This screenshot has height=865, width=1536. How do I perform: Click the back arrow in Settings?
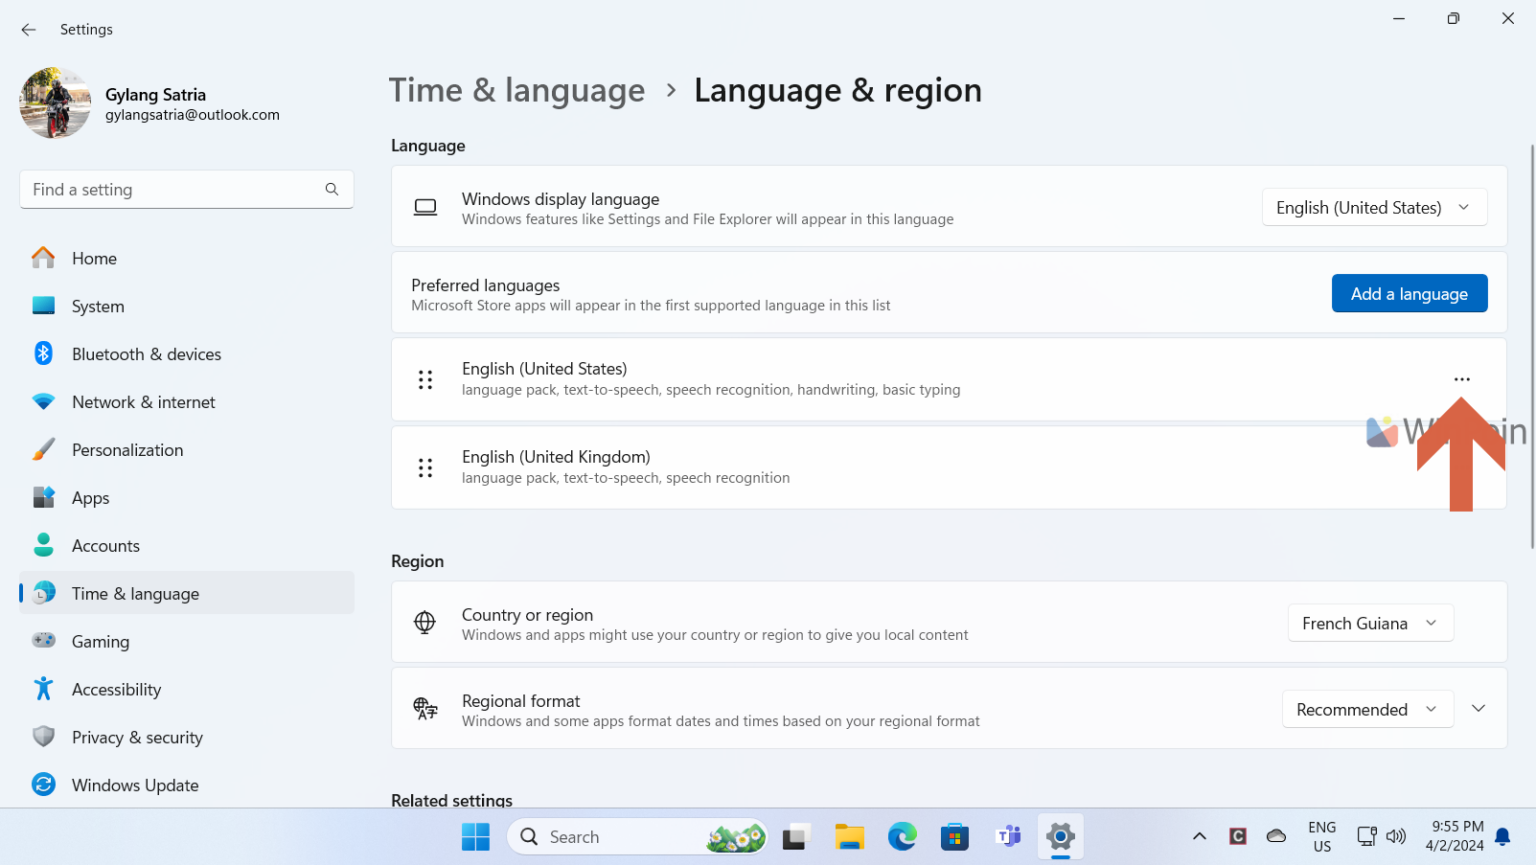[28, 29]
